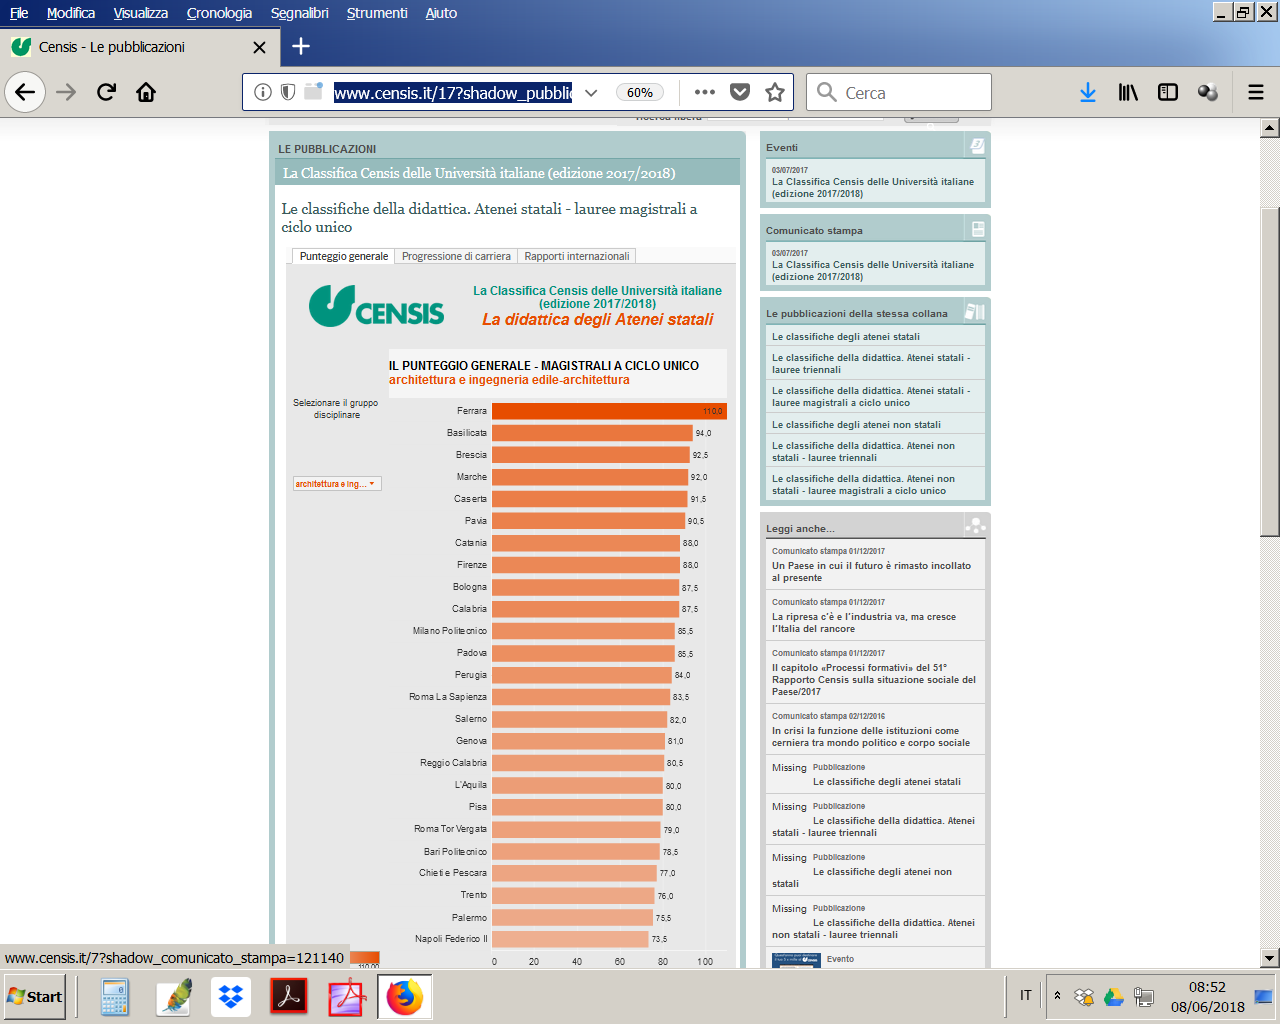This screenshot has height=1024, width=1280.
Task: Open Adobe Acrobat from taskbar
Action: [289, 997]
